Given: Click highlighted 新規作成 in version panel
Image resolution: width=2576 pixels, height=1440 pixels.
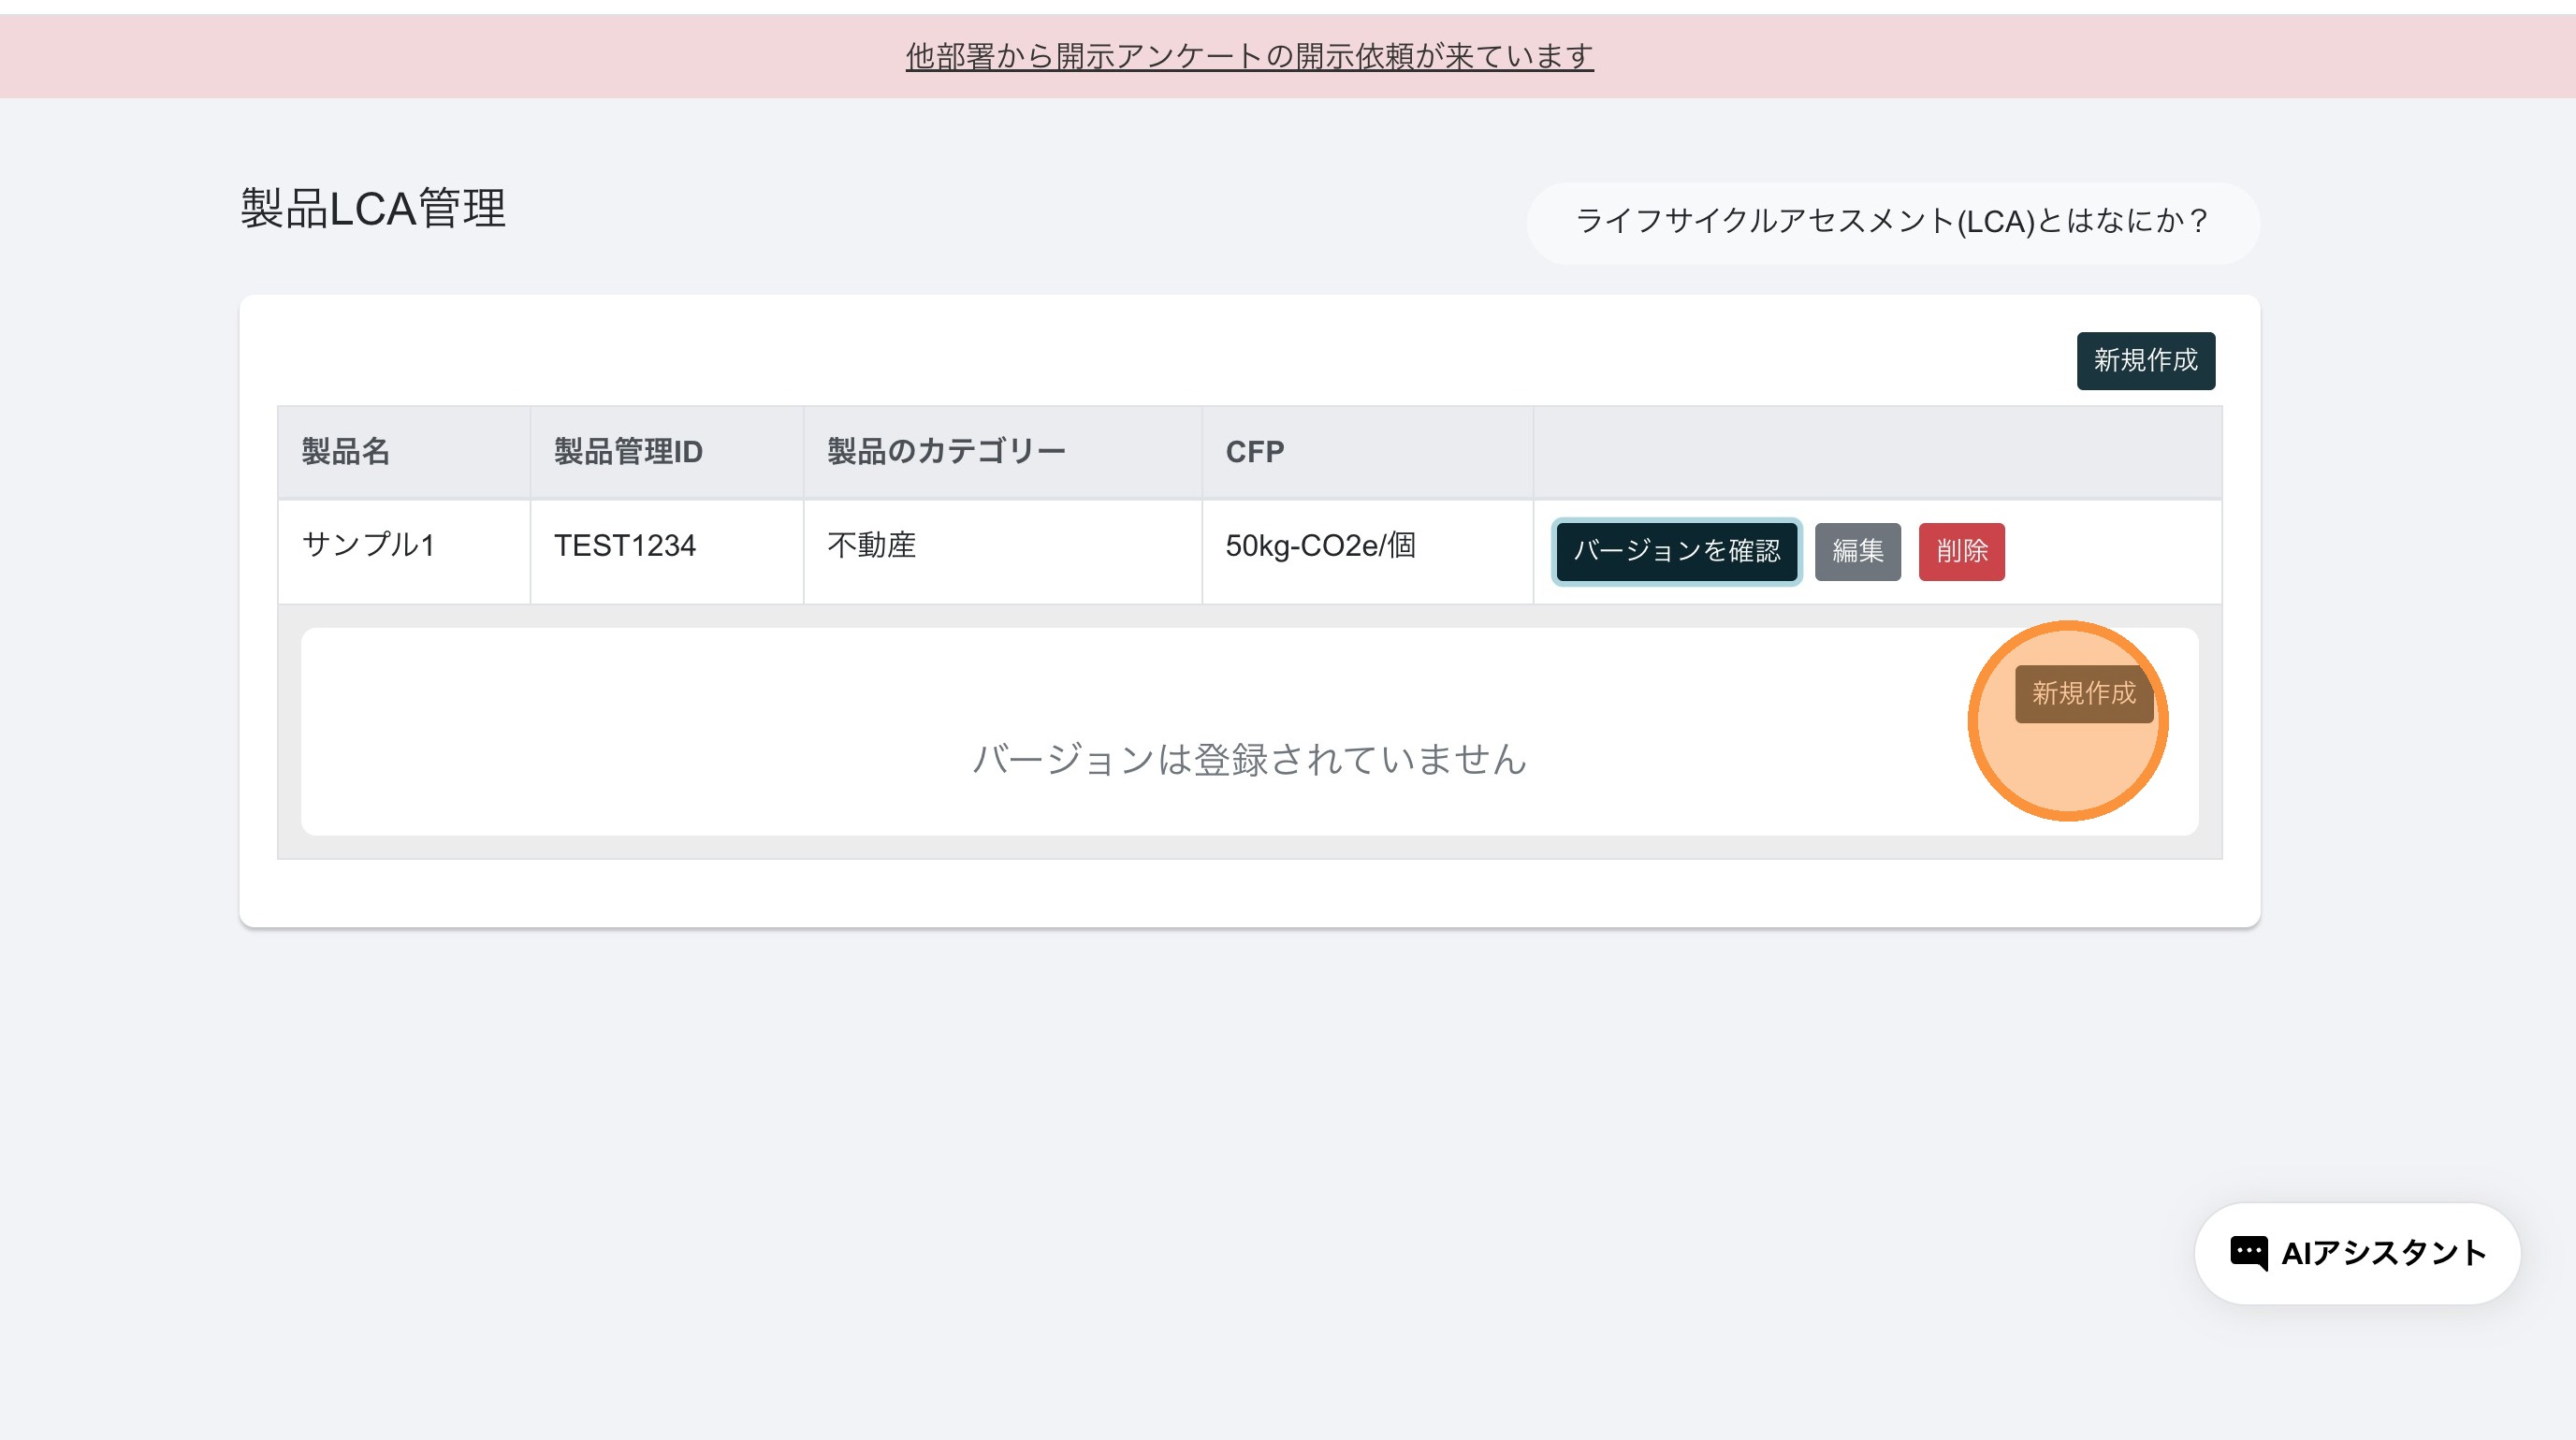Looking at the screenshot, I should pos(2083,693).
